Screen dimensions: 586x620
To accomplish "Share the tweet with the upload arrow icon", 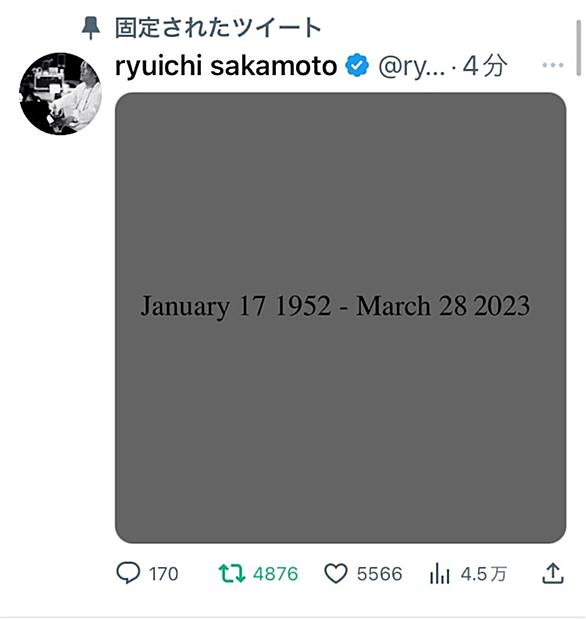I will coord(552,573).
